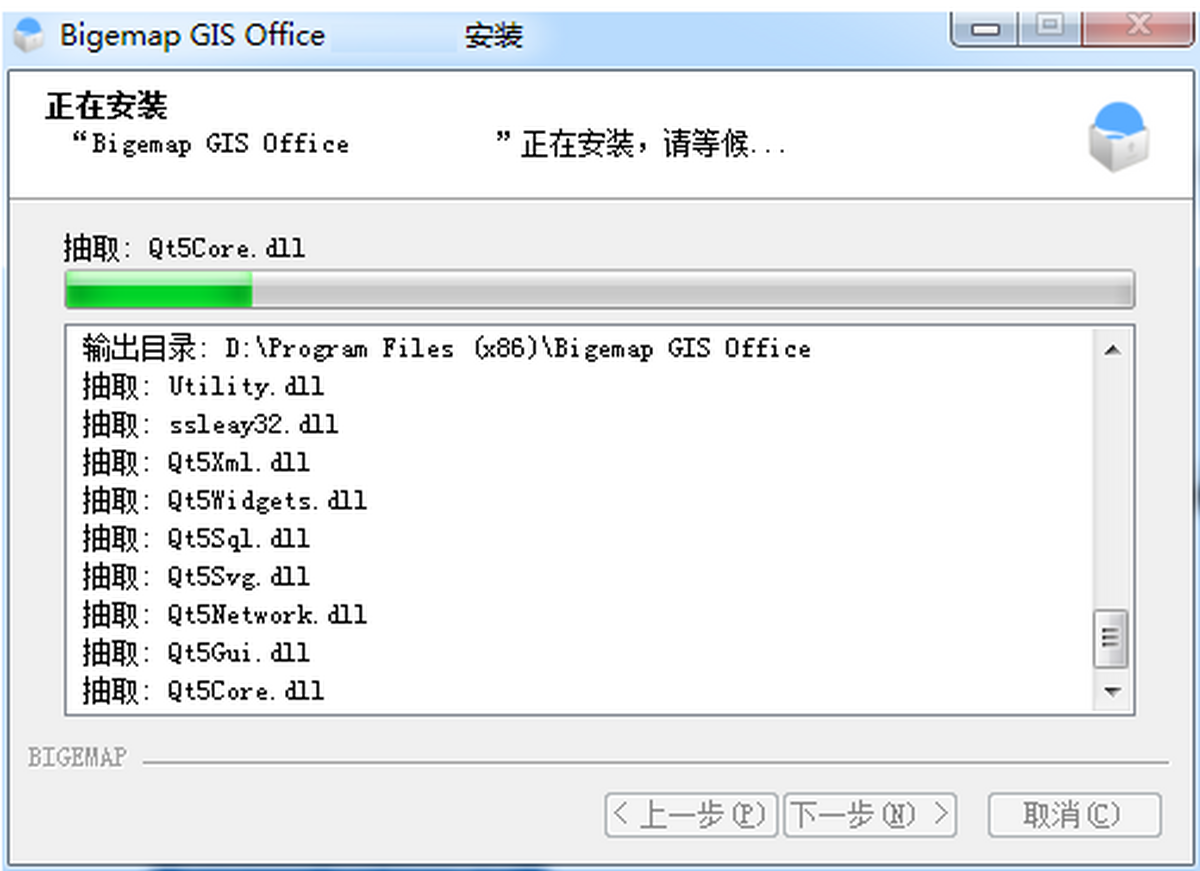This screenshot has height=871, width=1200.
Task: Minimize the installer window
Action: (x=987, y=27)
